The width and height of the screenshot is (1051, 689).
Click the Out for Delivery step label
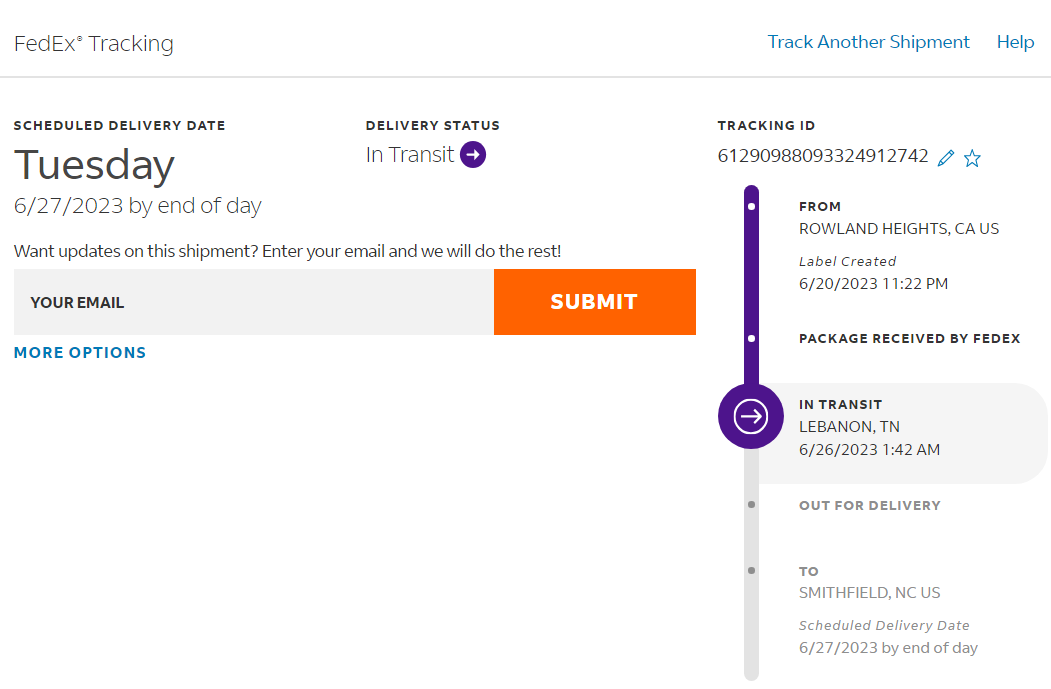pos(869,506)
